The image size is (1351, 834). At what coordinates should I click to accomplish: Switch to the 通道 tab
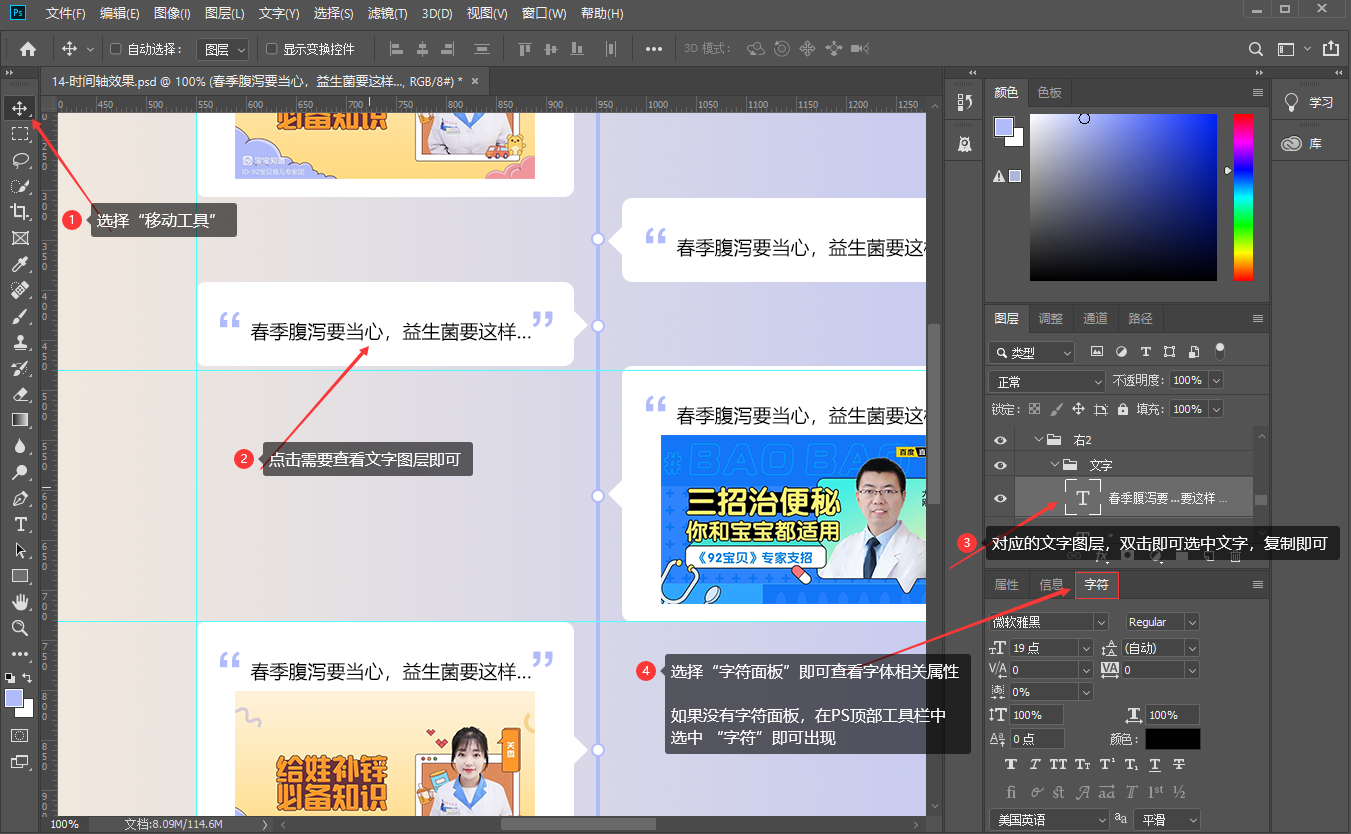1095,318
